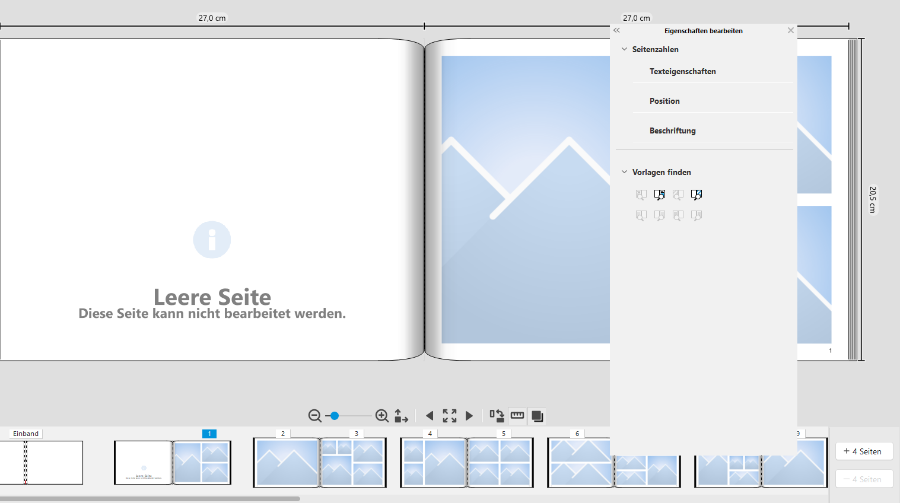Image resolution: width=900 pixels, height=503 pixels.
Task: Click the fit-to-screen arrows icon
Action: click(449, 415)
